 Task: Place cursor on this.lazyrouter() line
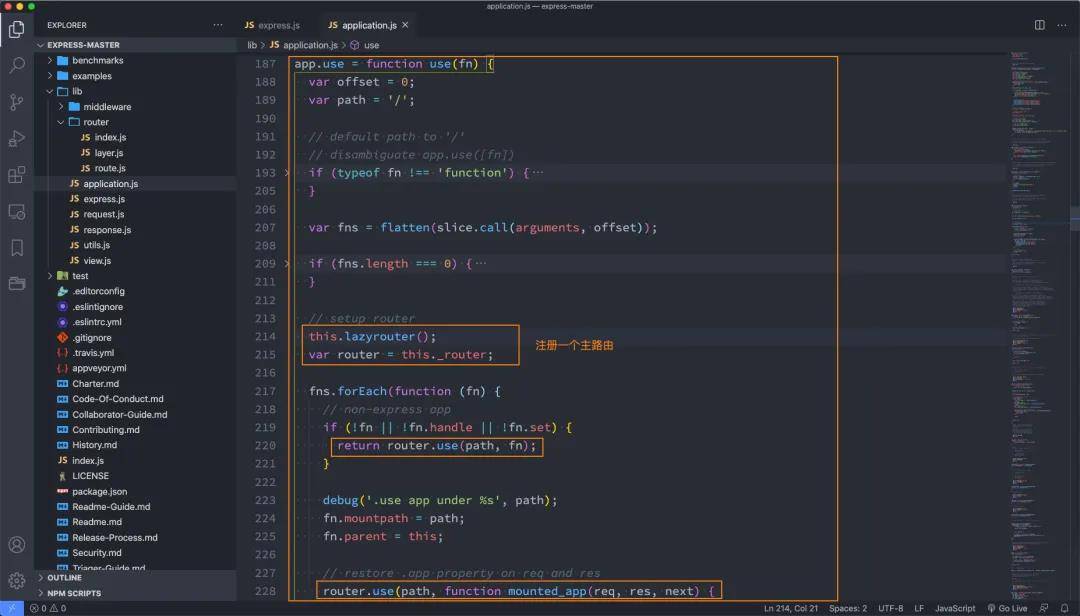click(372, 337)
